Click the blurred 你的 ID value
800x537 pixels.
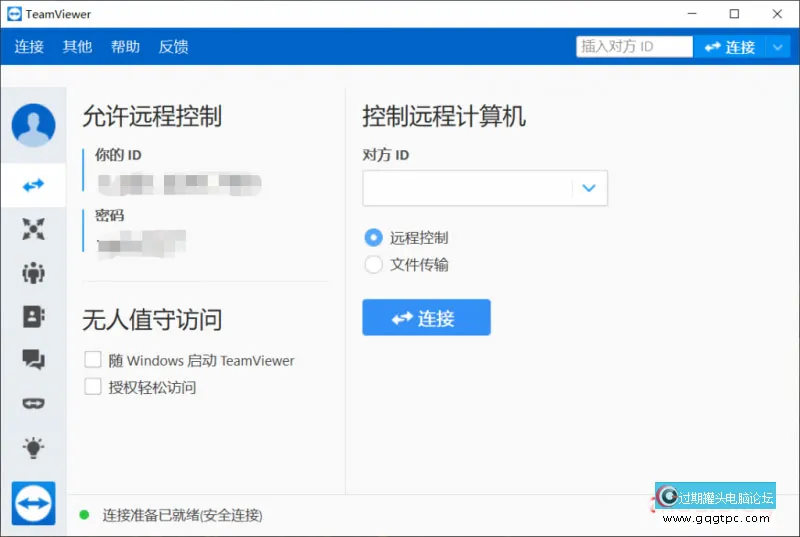click(x=179, y=185)
